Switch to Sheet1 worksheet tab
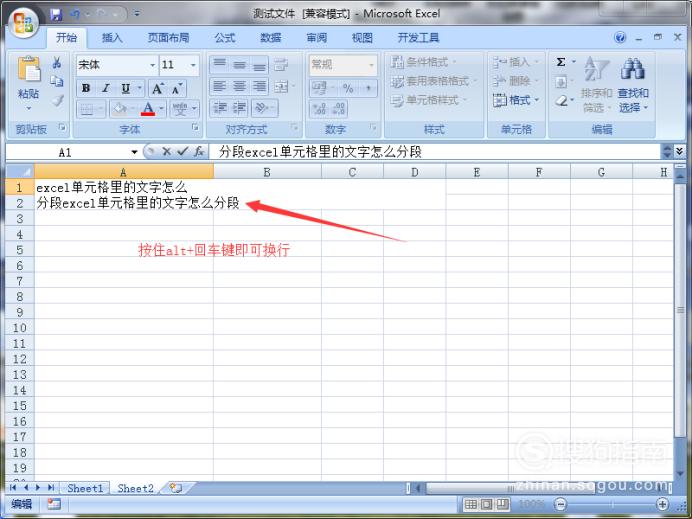Screen dimensions: 692x519 click(85, 489)
